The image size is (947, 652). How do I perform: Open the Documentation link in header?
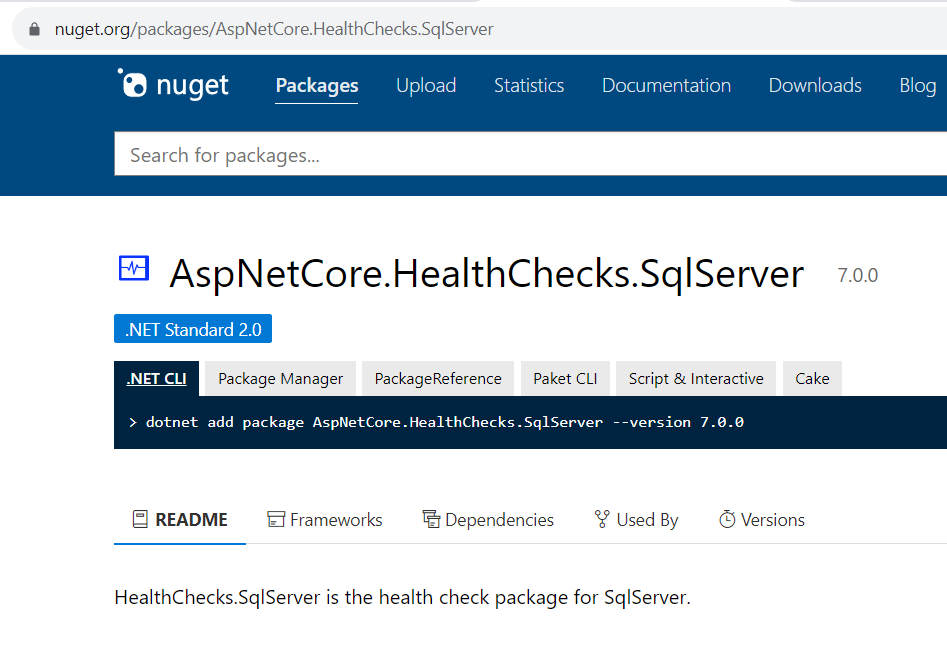666,85
